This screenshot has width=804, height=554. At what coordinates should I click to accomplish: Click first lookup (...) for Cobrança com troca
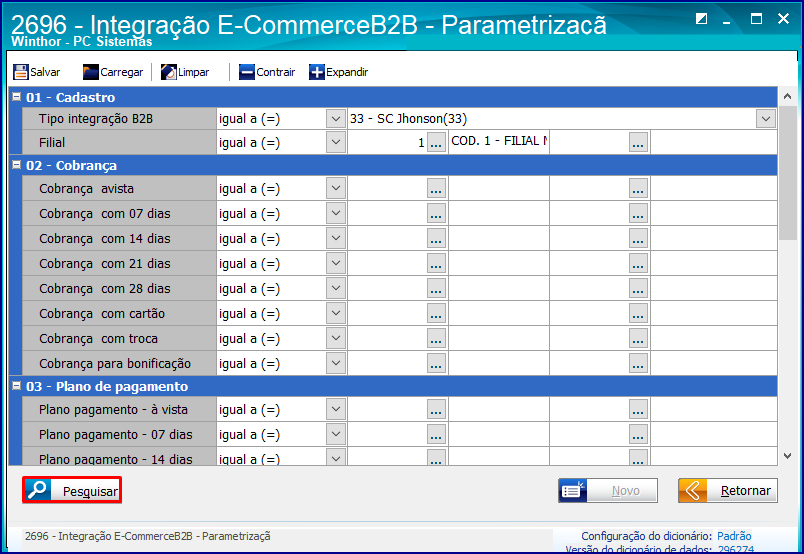tap(436, 339)
